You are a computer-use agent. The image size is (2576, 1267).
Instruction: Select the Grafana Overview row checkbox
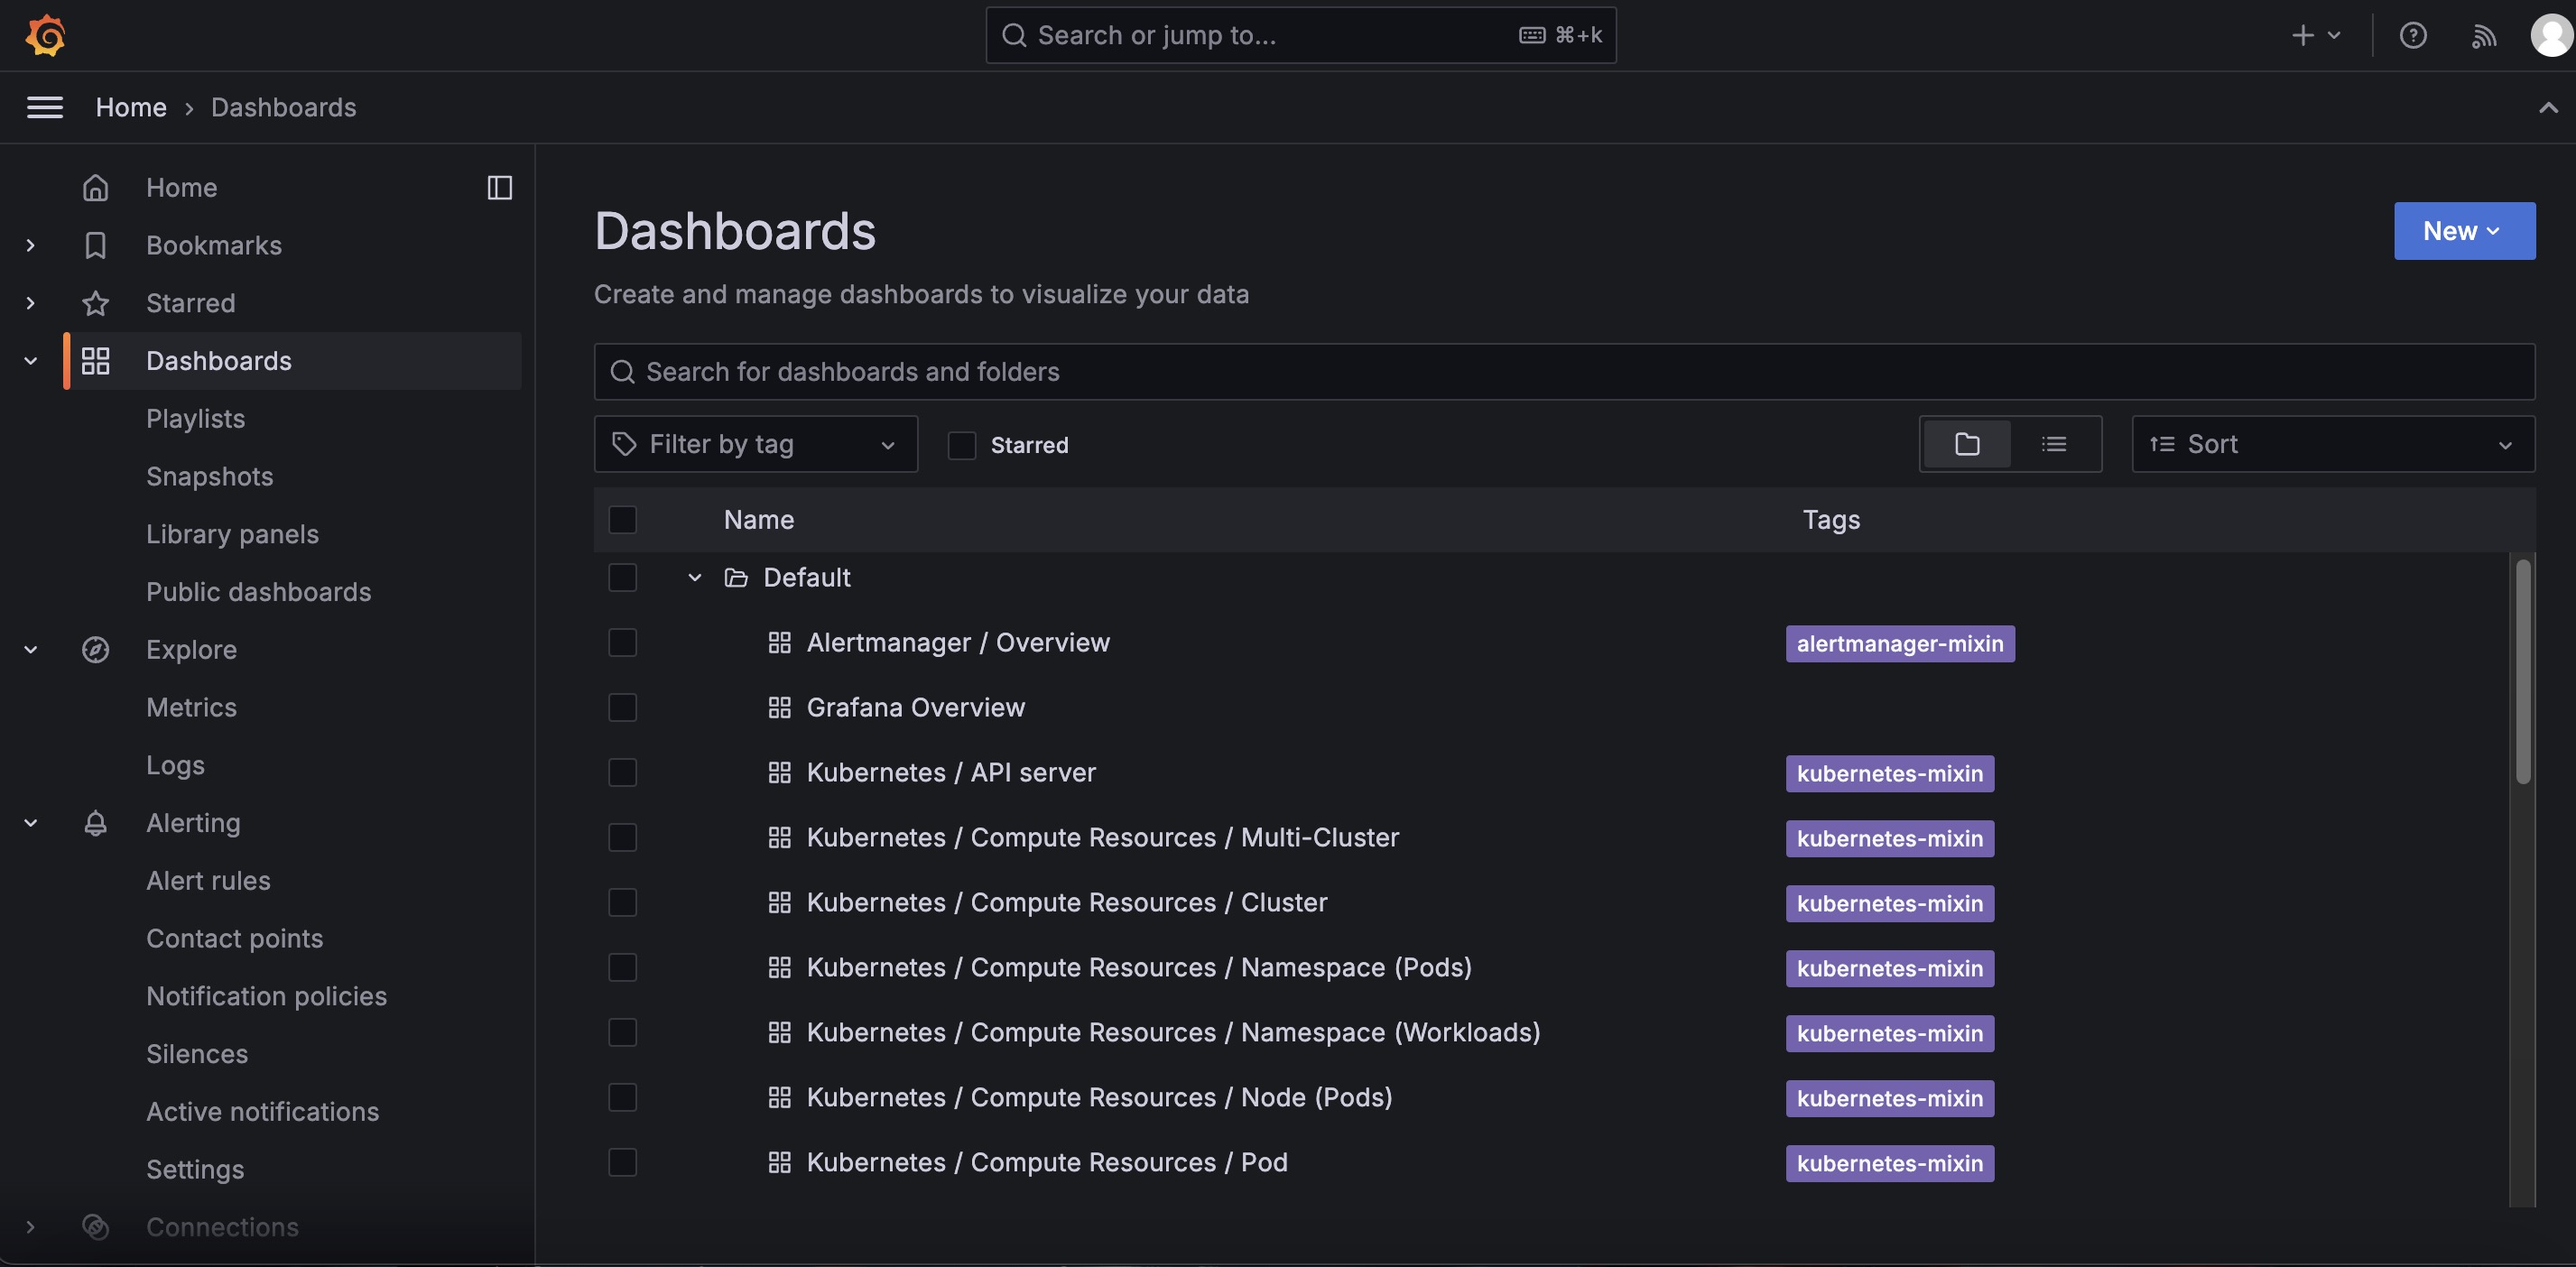[622, 708]
